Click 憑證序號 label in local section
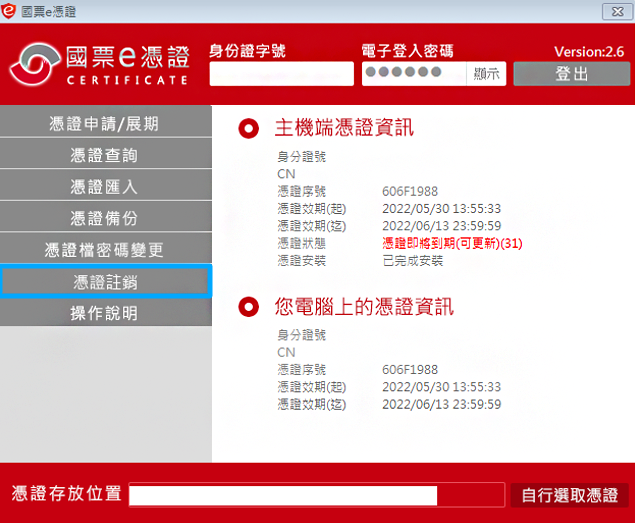The image size is (635, 523). (x=301, y=369)
